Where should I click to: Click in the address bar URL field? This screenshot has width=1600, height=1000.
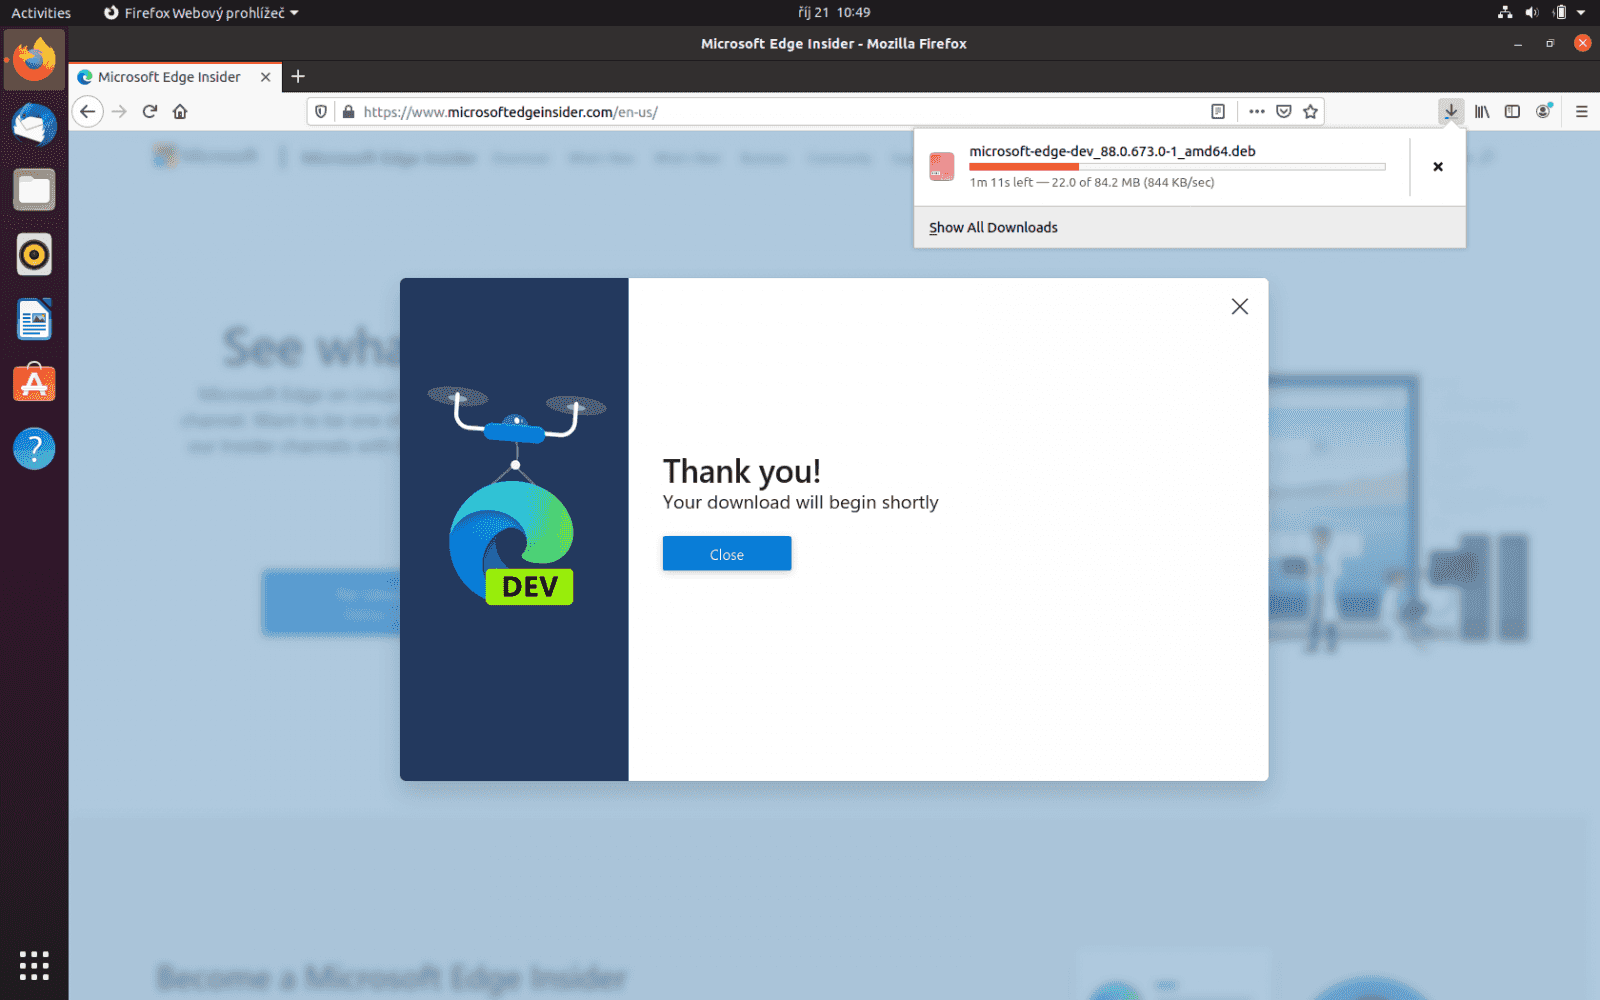700,111
